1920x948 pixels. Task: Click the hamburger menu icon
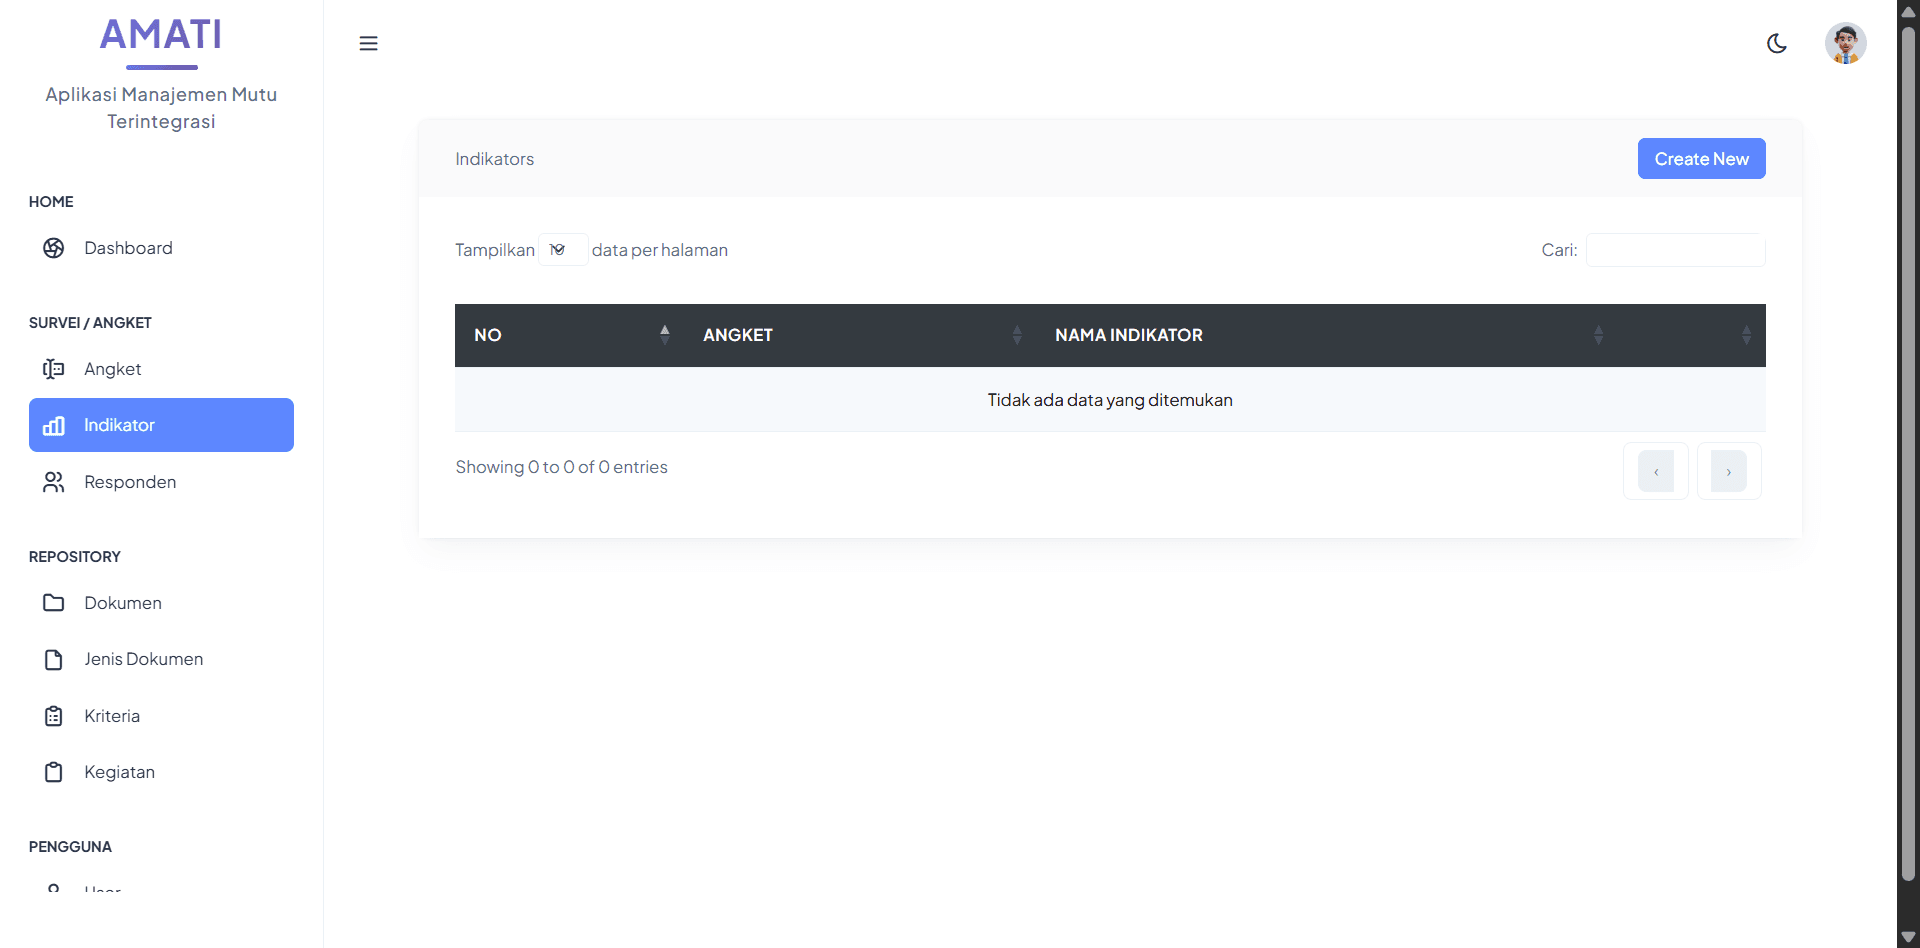tap(368, 43)
